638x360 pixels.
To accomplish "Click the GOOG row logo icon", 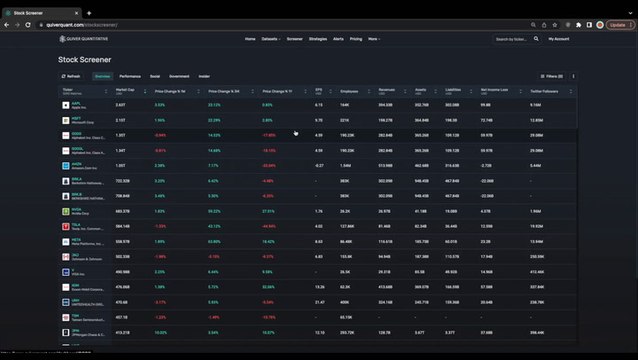I will (x=66, y=135).
